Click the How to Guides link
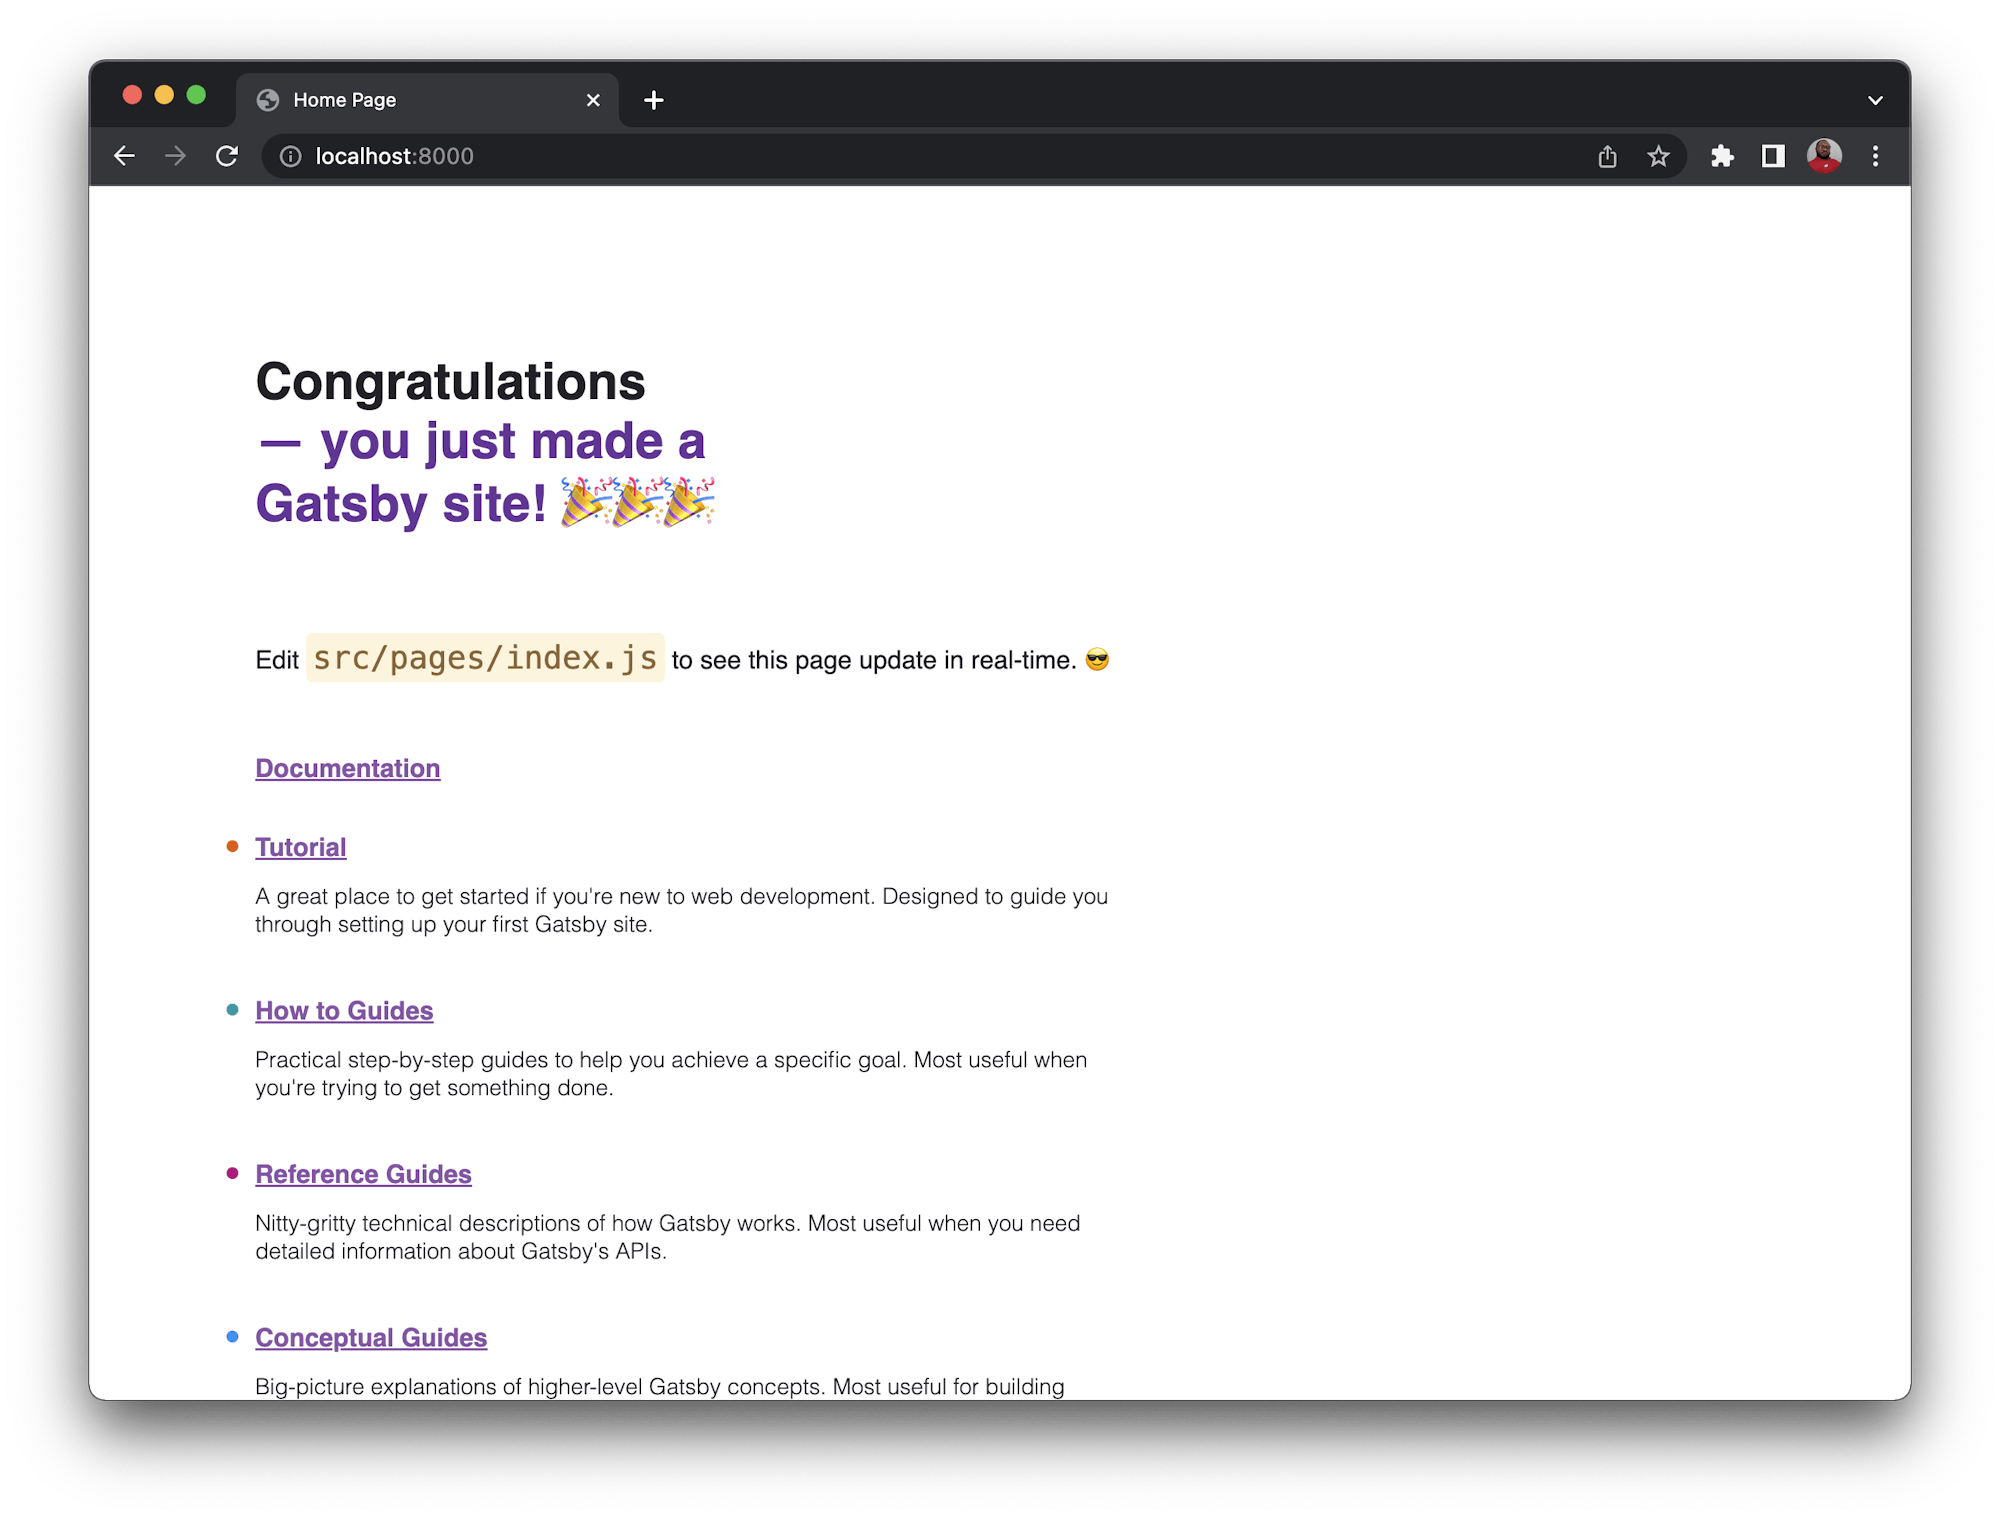 click(344, 1010)
